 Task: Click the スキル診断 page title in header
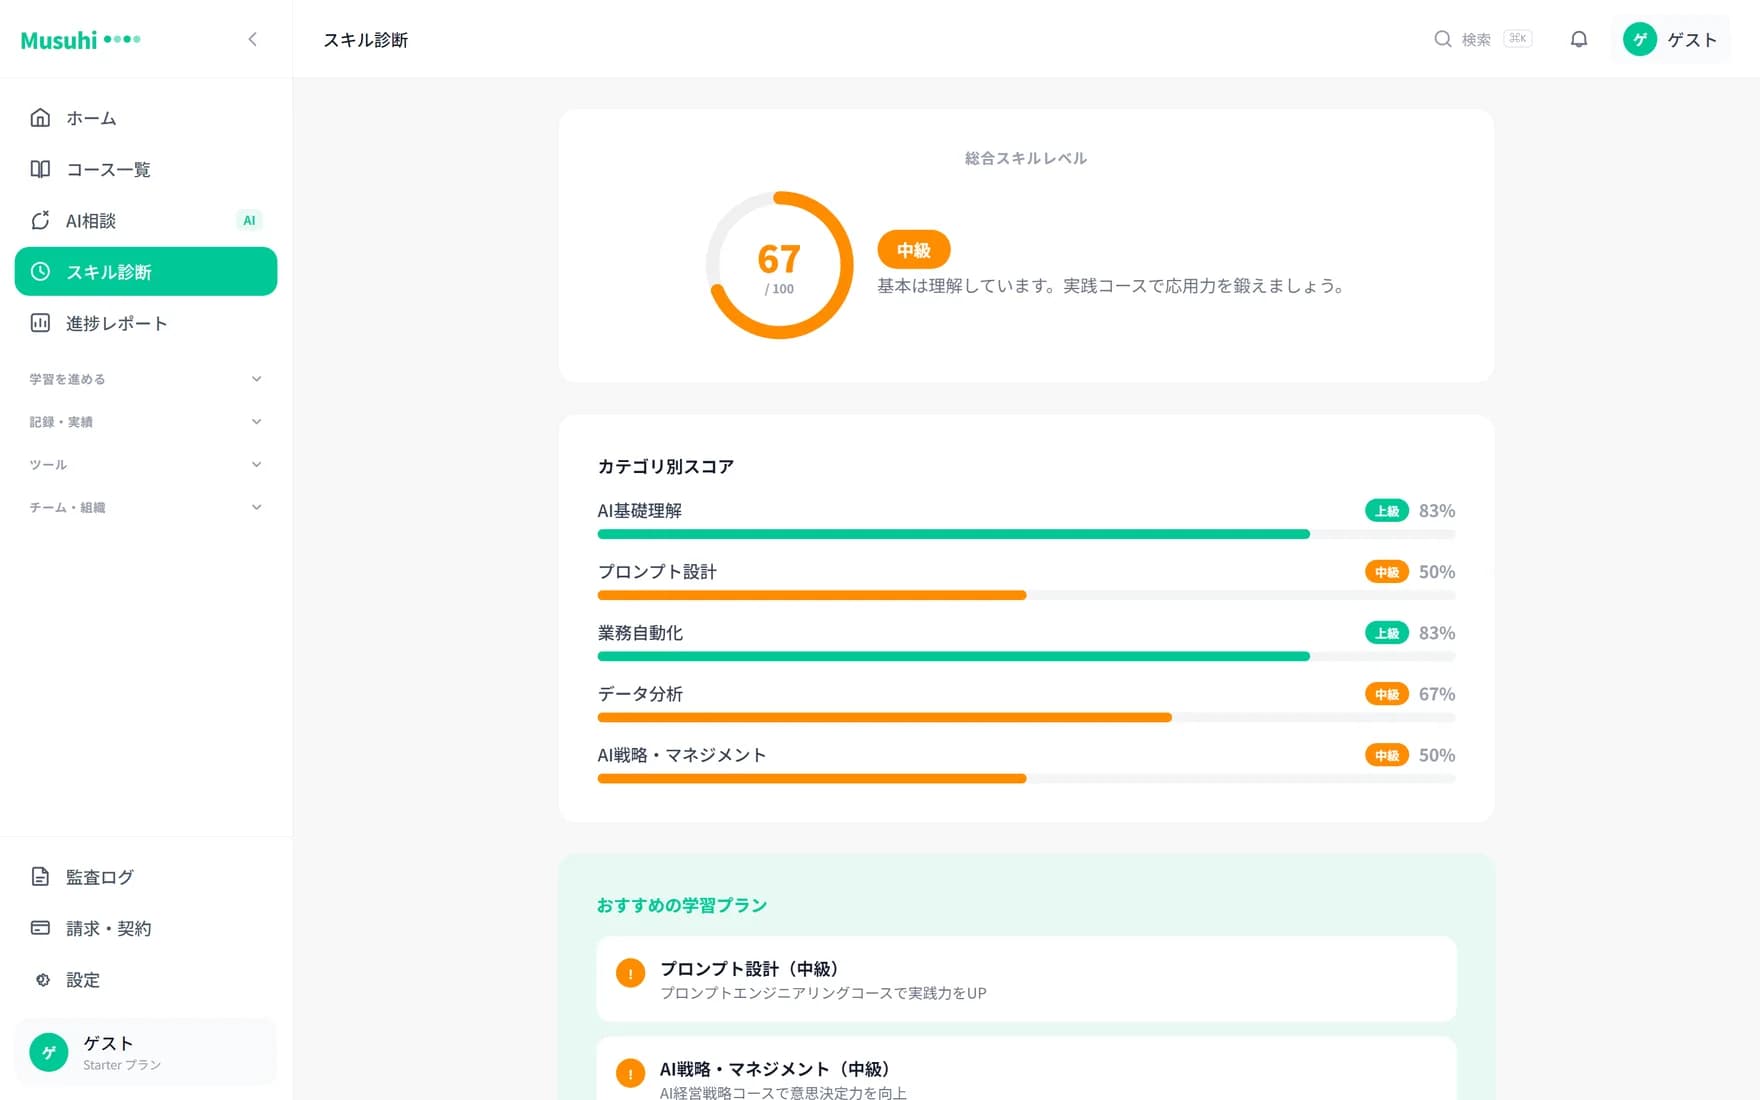pyautogui.click(x=366, y=40)
